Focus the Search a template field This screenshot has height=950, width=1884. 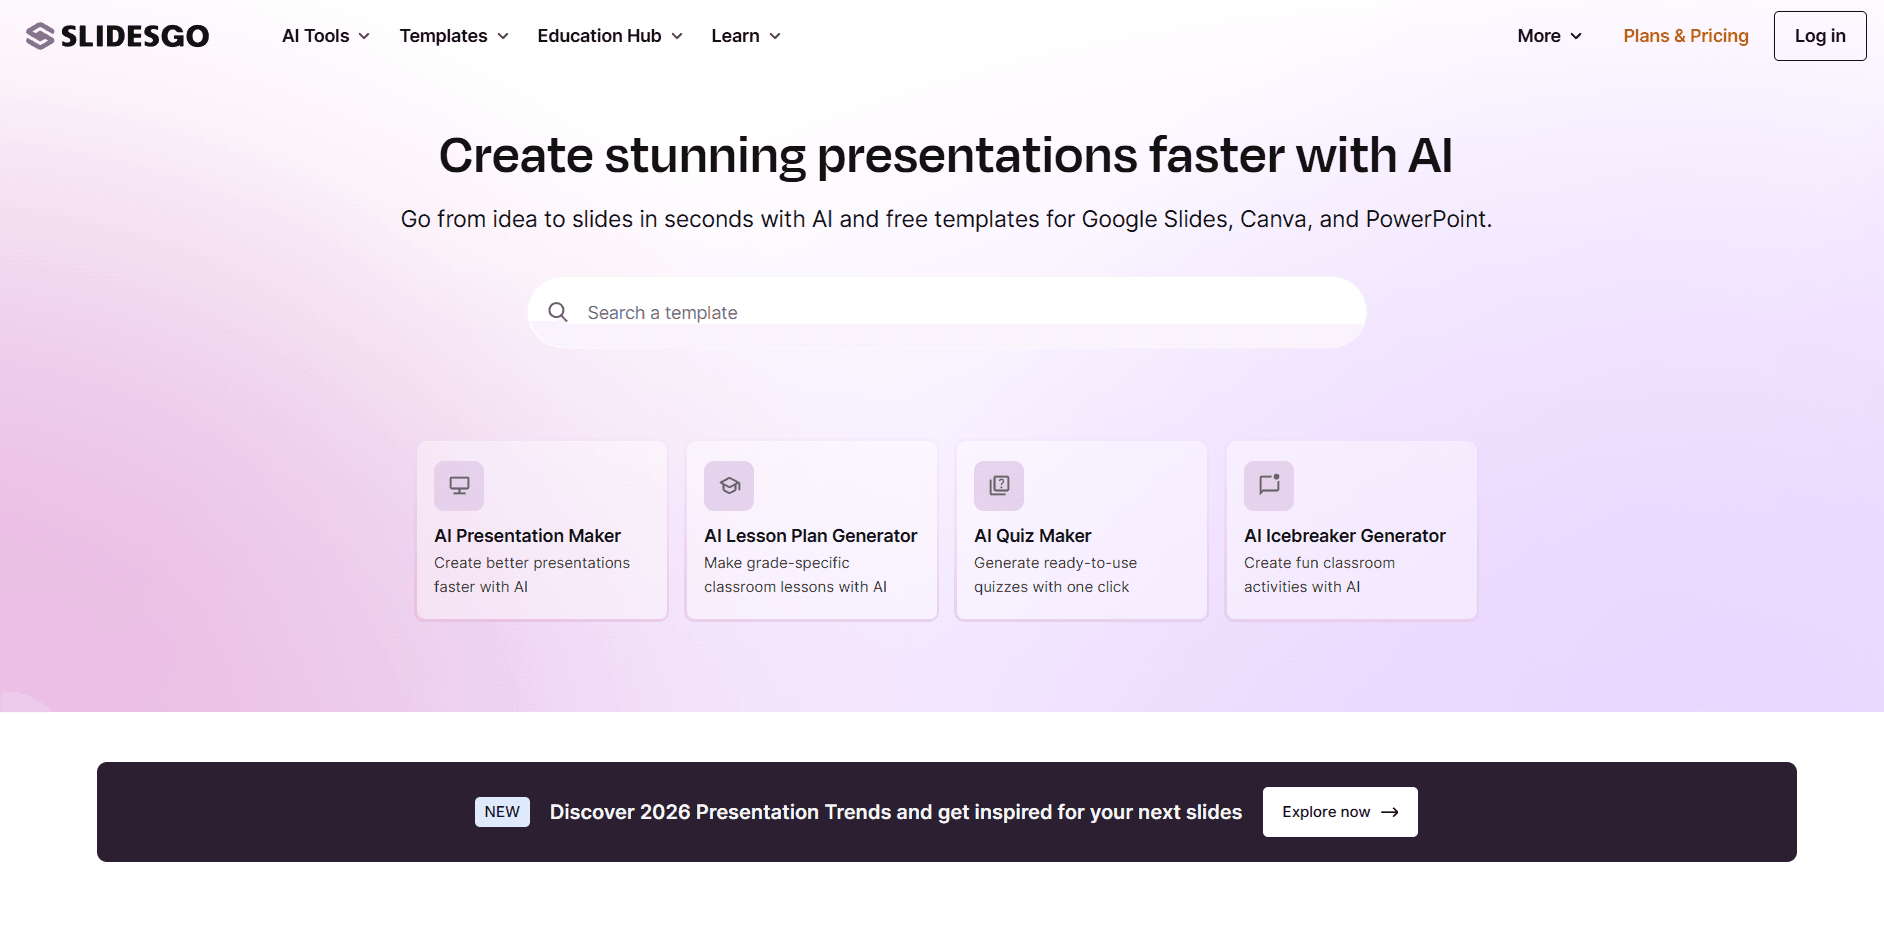(947, 312)
